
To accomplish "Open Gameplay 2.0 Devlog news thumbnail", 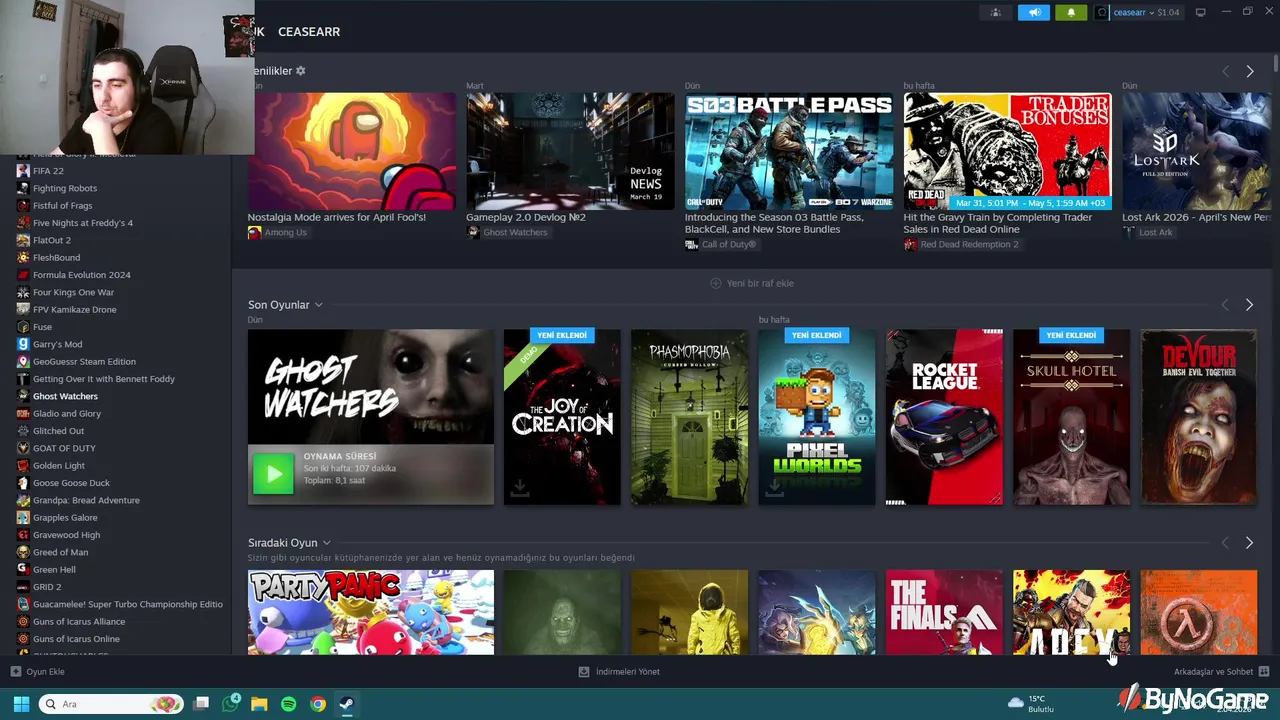I will tap(570, 151).
